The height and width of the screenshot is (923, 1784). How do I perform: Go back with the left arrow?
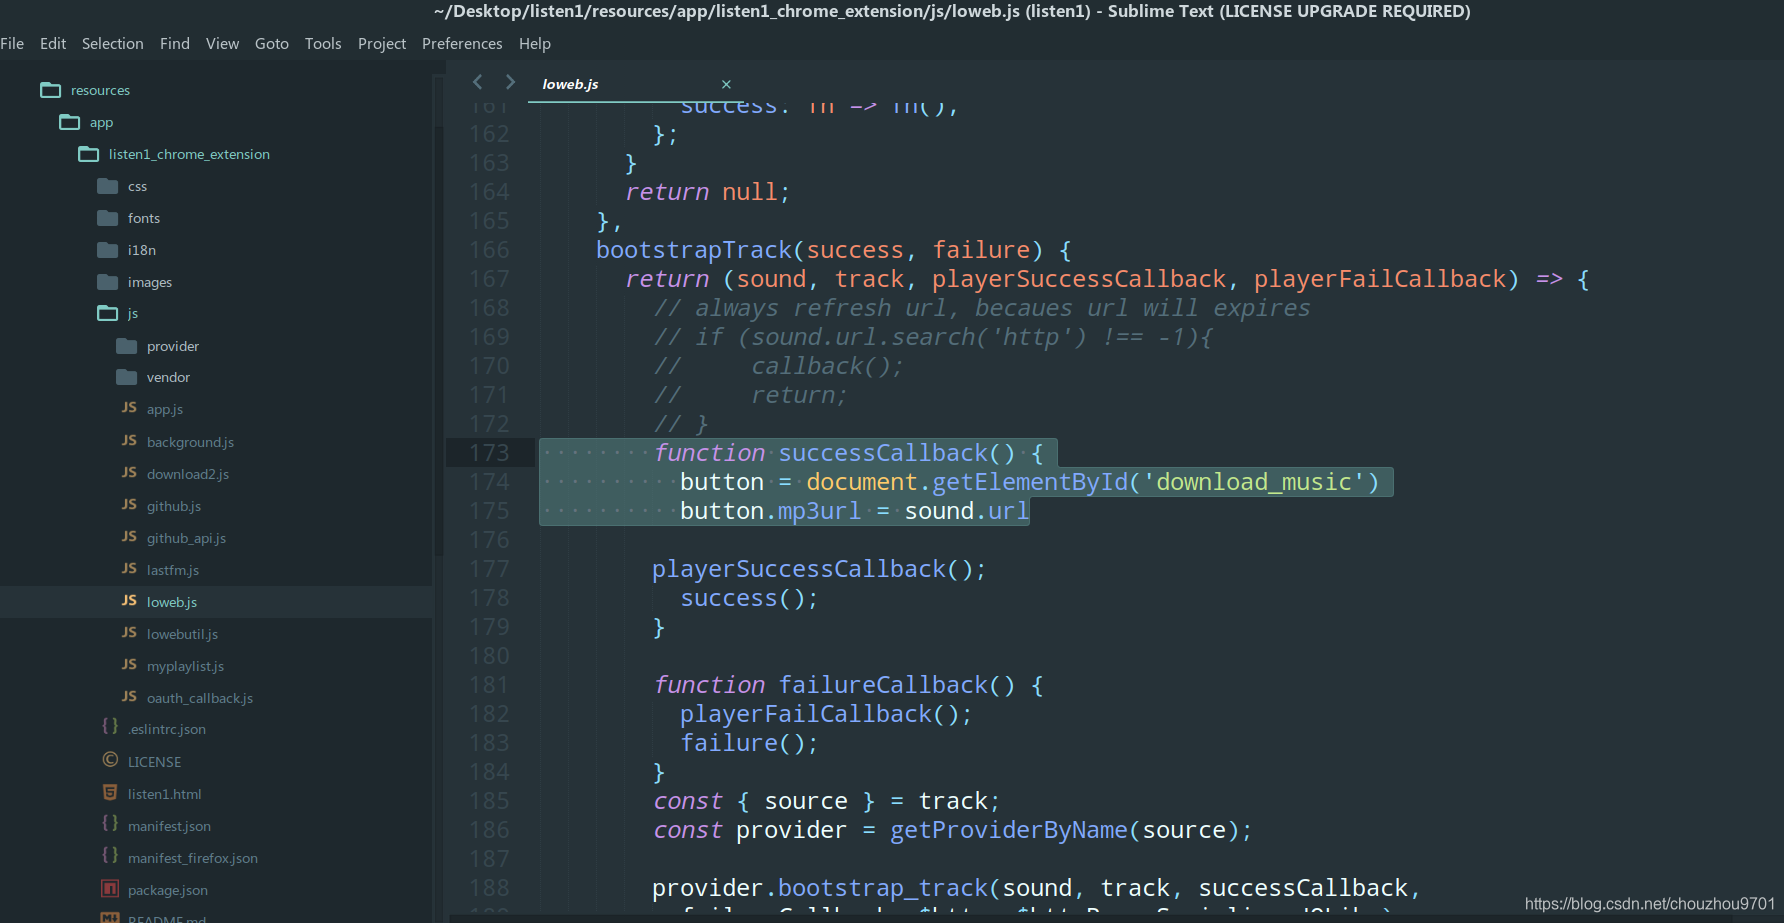click(477, 82)
